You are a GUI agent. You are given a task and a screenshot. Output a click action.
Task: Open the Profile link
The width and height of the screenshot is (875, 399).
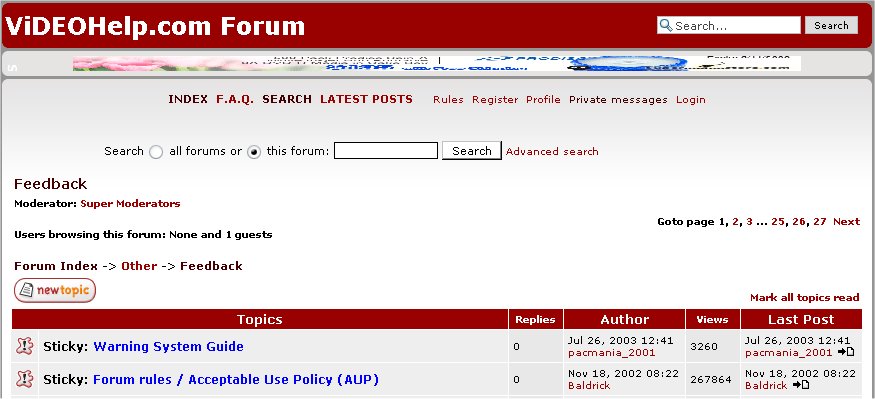pos(543,100)
